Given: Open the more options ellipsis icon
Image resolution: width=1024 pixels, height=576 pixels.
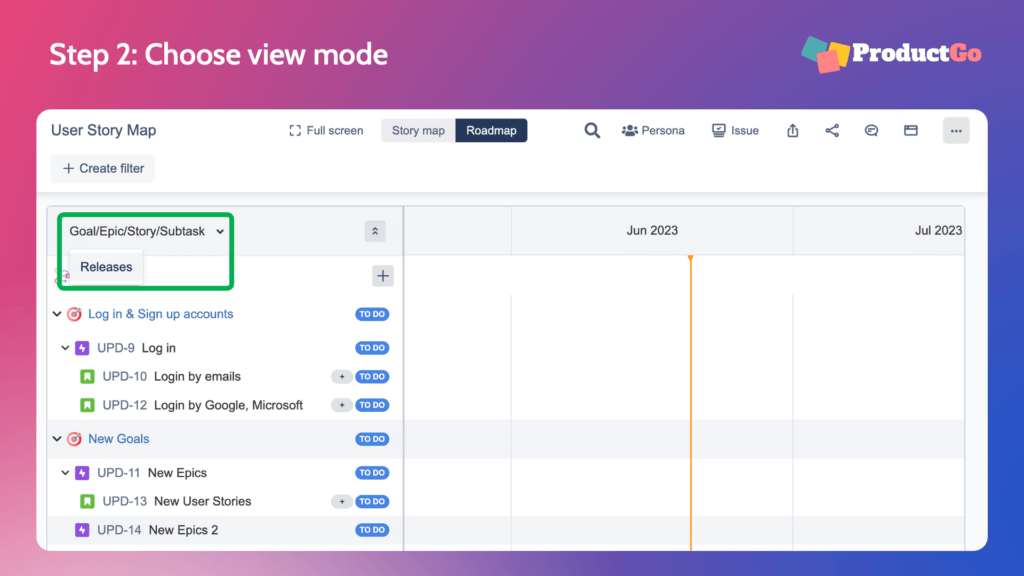Looking at the screenshot, I should click(955, 130).
